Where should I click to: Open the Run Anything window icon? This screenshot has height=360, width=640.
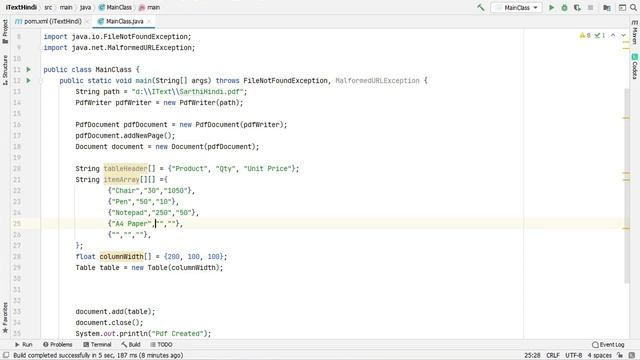[x=622, y=7]
